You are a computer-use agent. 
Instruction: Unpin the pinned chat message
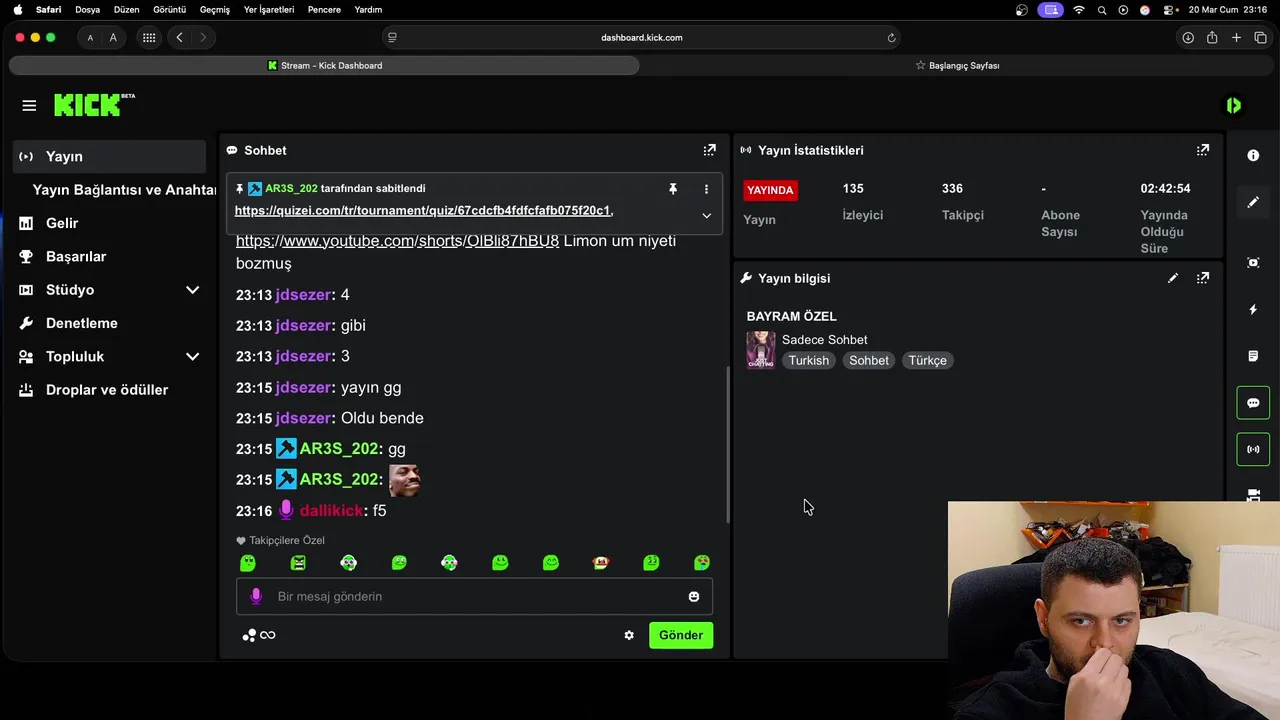pyautogui.click(x=673, y=189)
